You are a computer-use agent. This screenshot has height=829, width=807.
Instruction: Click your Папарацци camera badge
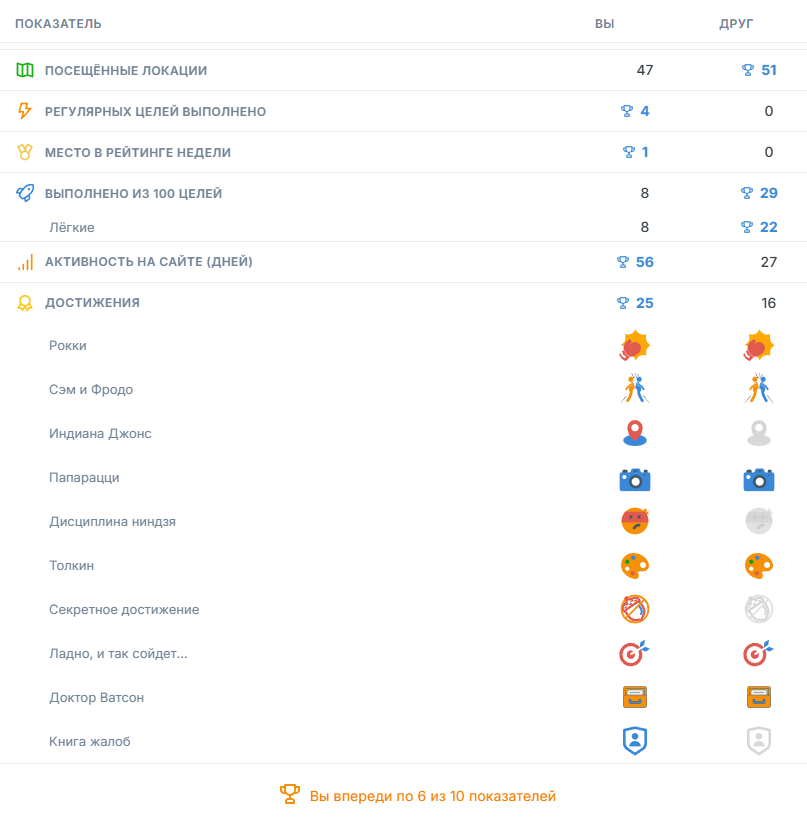[x=635, y=480]
